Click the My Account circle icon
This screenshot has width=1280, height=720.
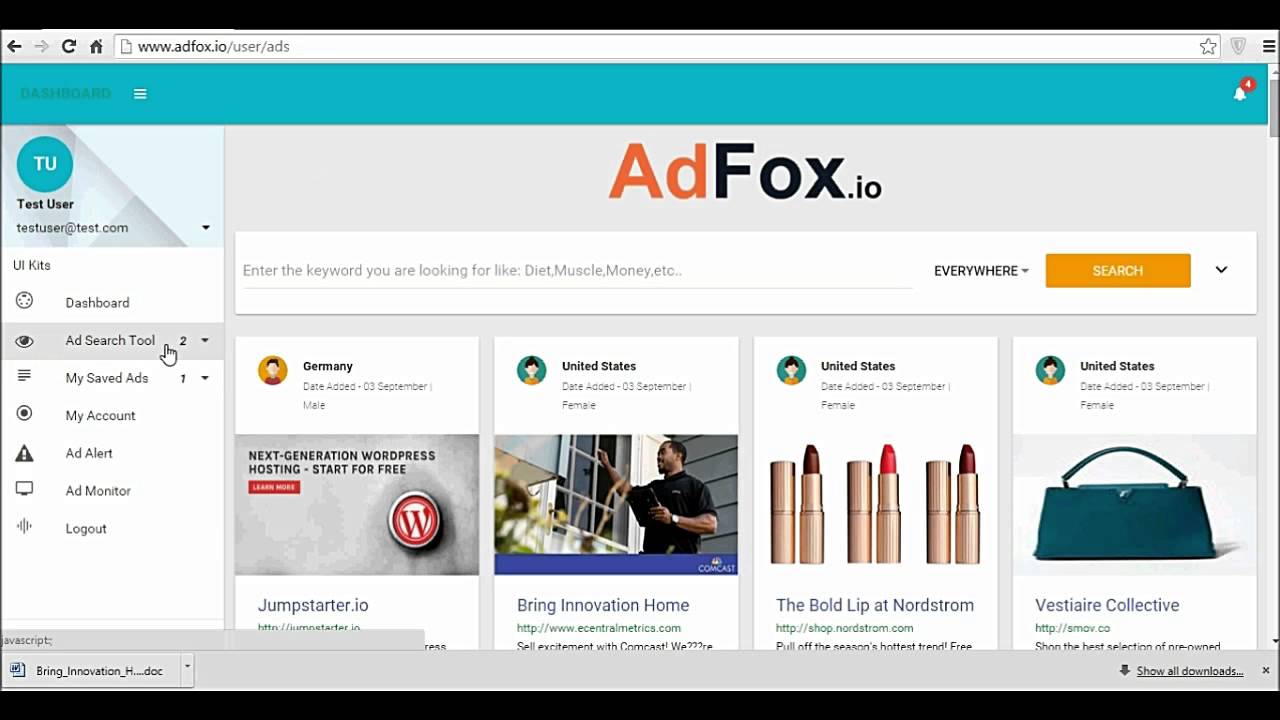tap(25, 414)
